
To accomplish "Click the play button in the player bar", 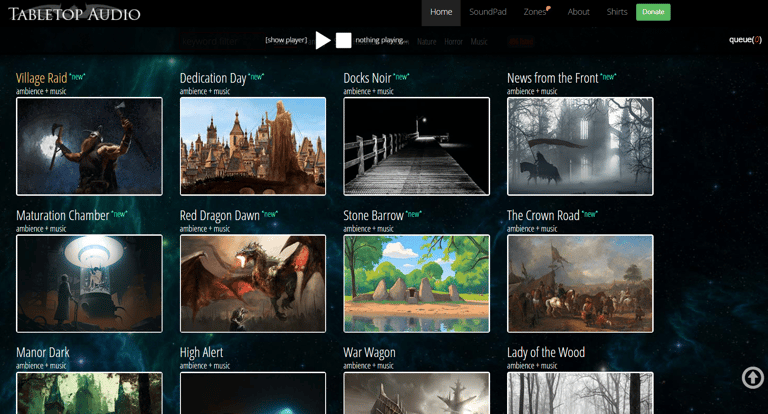I will (x=323, y=40).
